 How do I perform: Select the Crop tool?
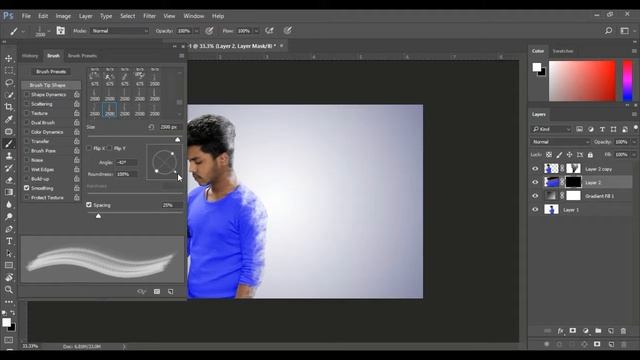9,107
